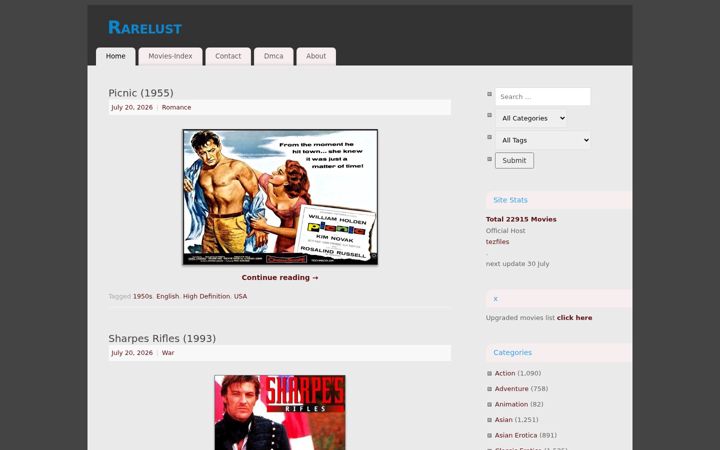Open the Rarelust site logo link
The width and height of the screenshot is (720, 450).
coord(145,28)
